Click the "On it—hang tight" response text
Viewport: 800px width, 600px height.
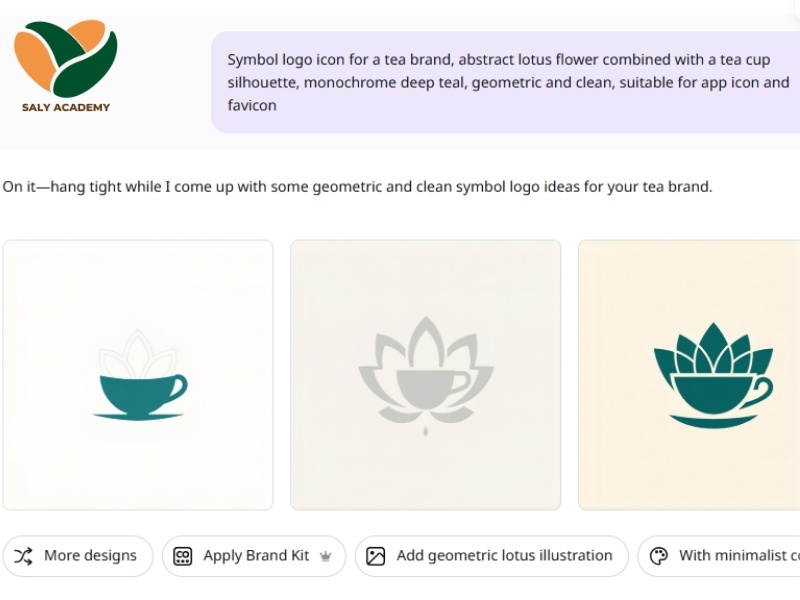click(x=357, y=187)
